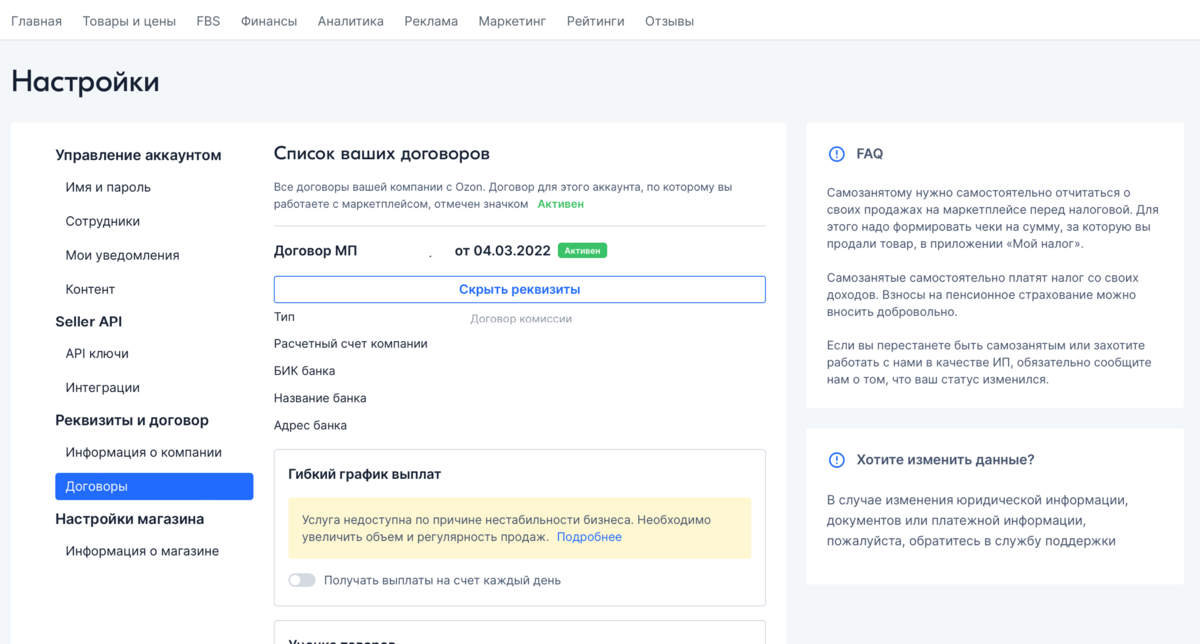Open «Информация о магазине»
The width and height of the screenshot is (1200, 644).
click(140, 550)
